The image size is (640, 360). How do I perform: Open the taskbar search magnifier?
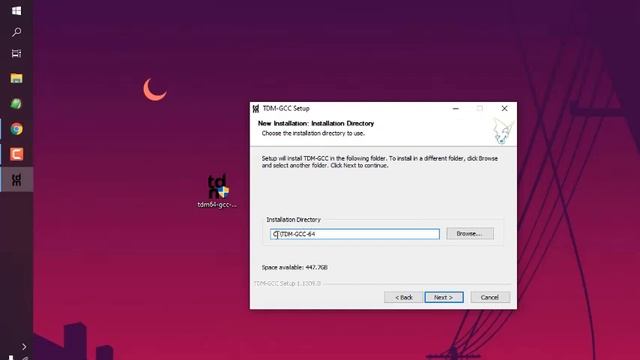[x=16, y=32]
